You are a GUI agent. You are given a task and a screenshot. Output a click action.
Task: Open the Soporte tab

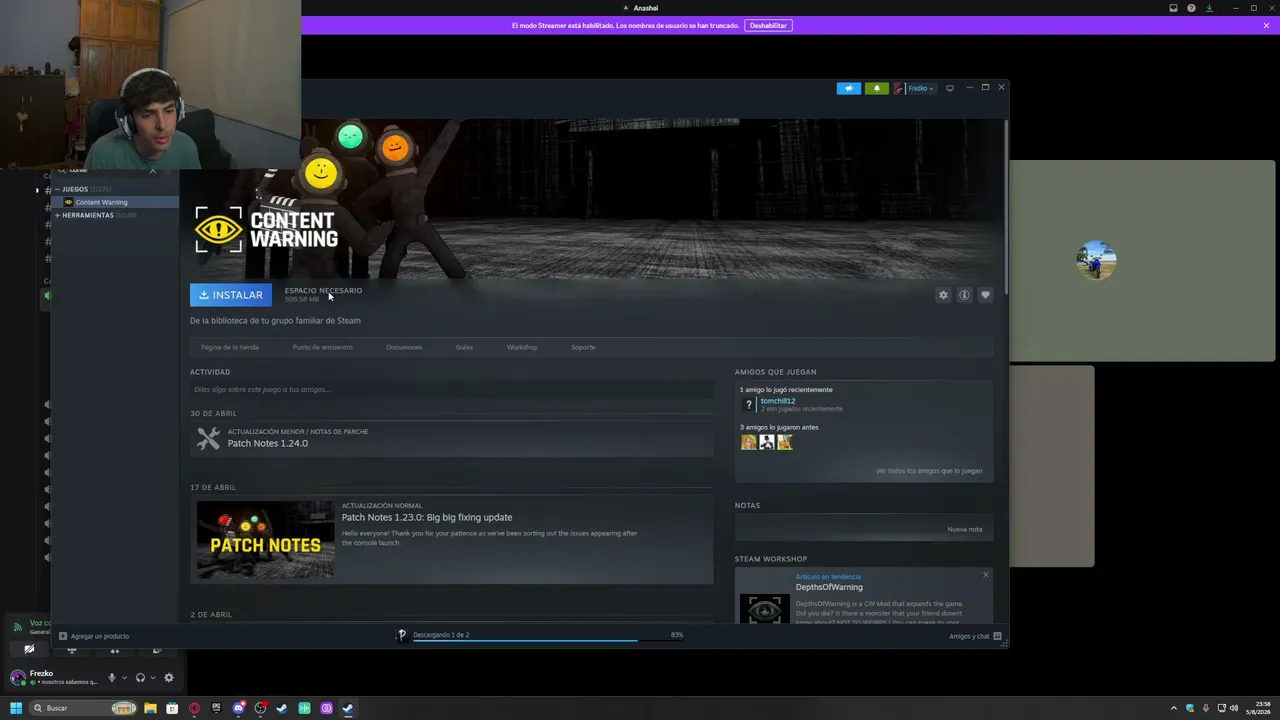click(583, 347)
